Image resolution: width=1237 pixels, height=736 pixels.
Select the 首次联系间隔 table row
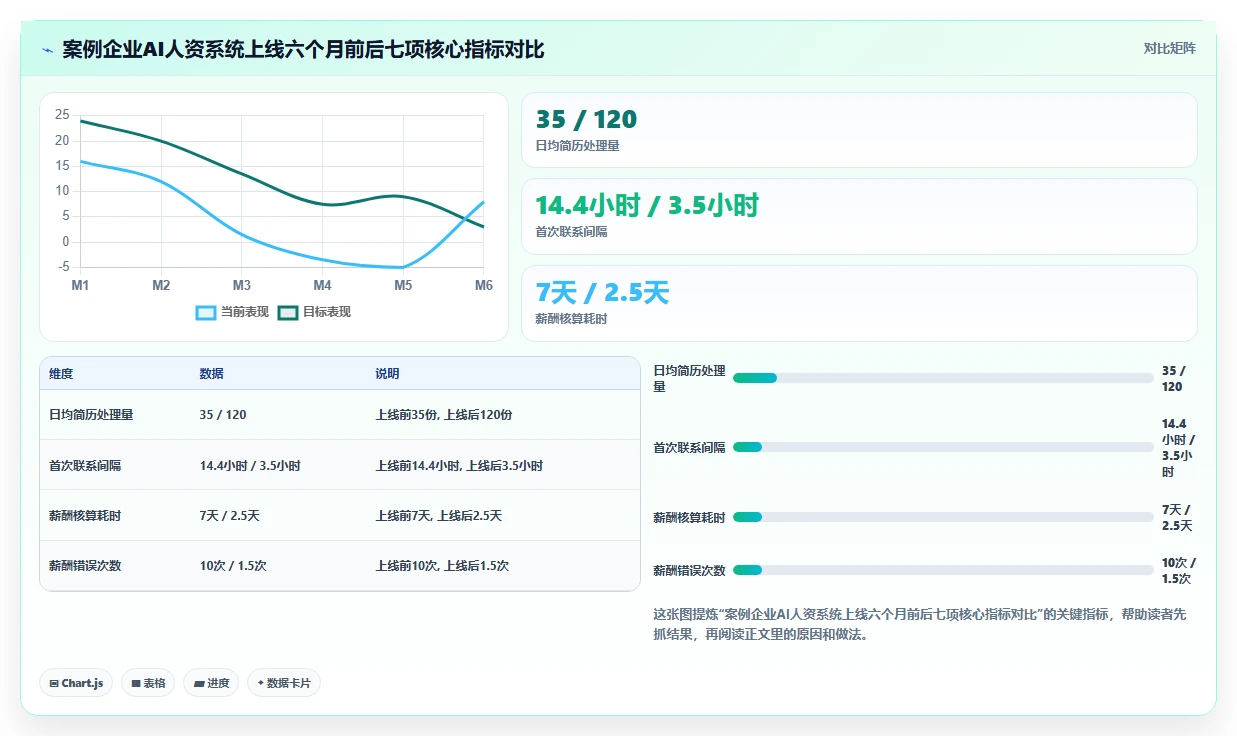pos(340,465)
